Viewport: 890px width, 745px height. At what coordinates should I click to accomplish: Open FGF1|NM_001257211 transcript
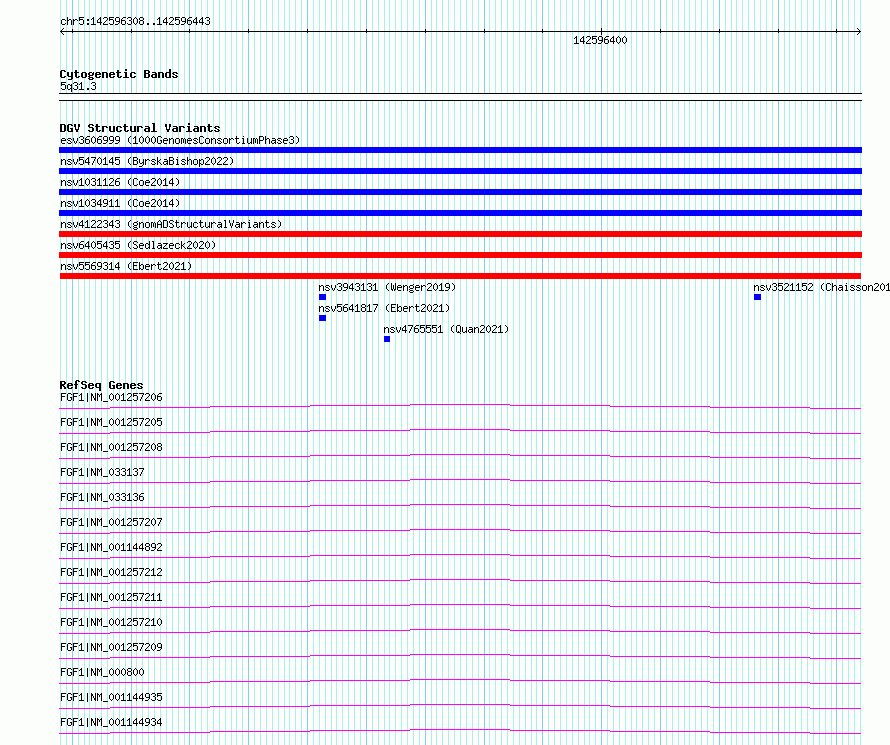(x=111, y=597)
